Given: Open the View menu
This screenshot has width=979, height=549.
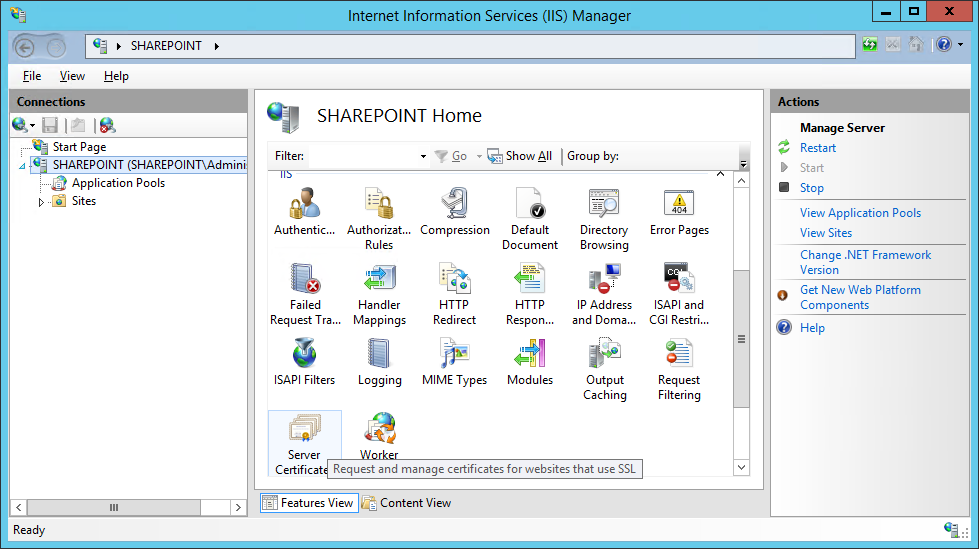Looking at the screenshot, I should tap(72, 76).
